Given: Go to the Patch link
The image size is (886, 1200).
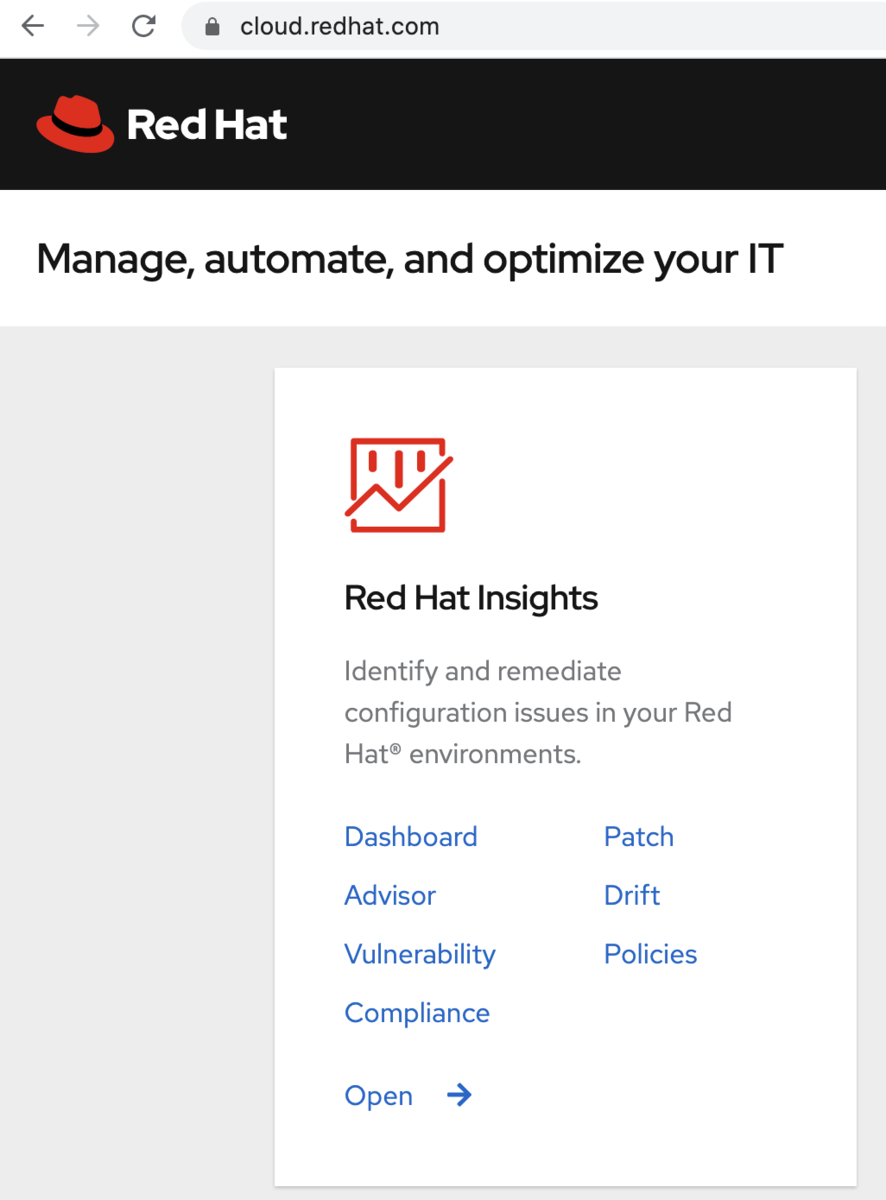Looking at the screenshot, I should (639, 837).
